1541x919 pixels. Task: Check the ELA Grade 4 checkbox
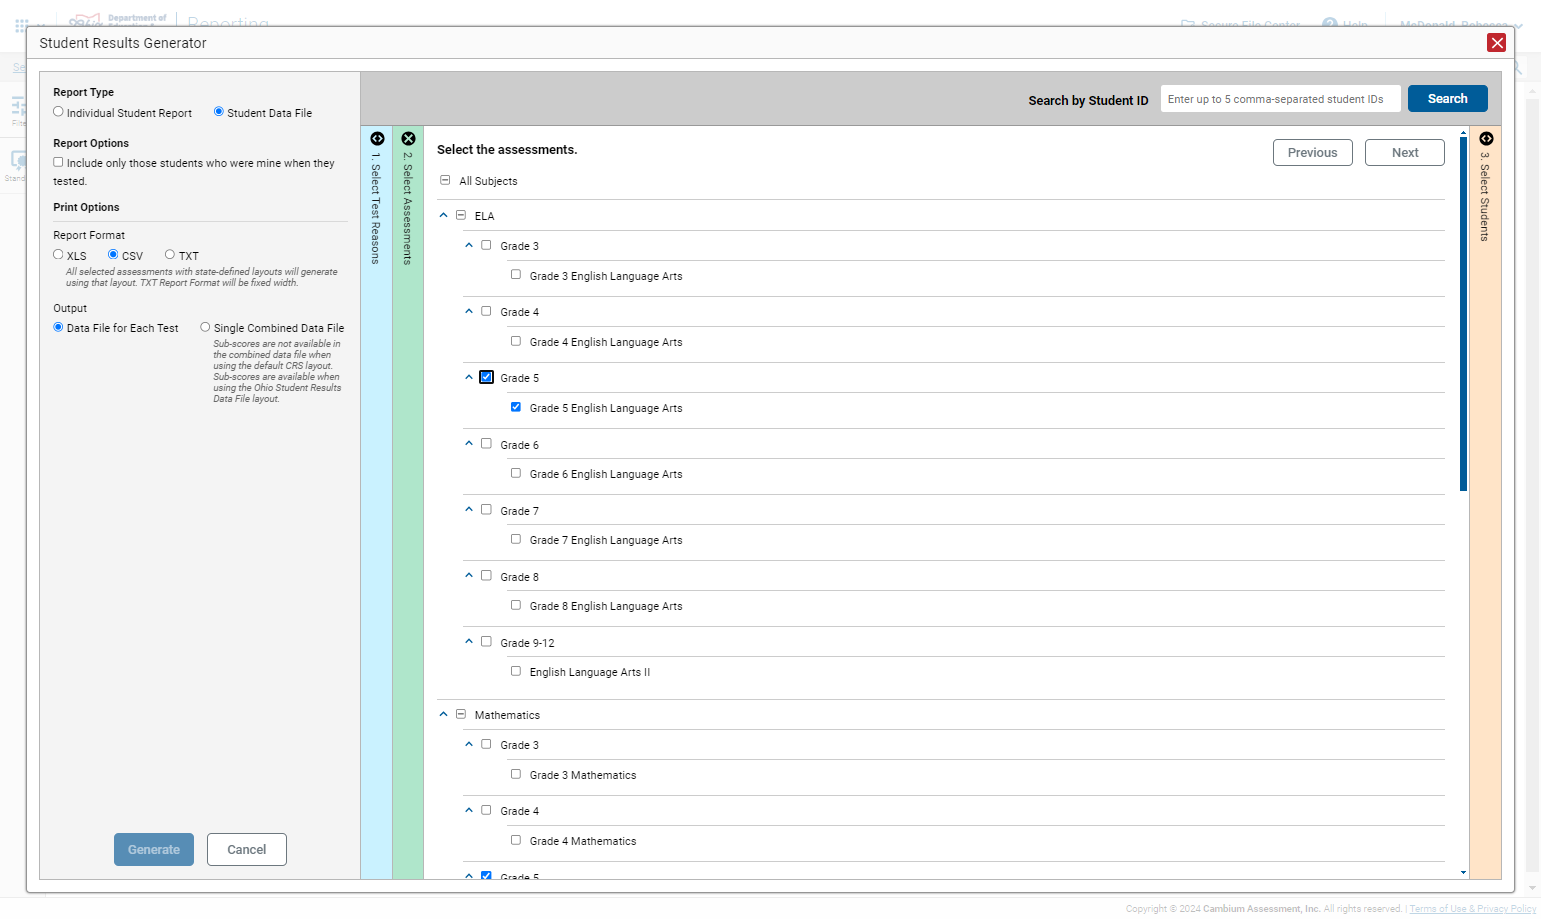[486, 311]
